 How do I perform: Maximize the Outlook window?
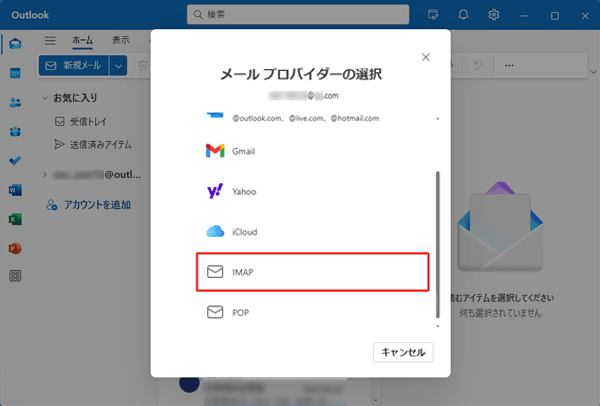pyautogui.click(x=555, y=16)
